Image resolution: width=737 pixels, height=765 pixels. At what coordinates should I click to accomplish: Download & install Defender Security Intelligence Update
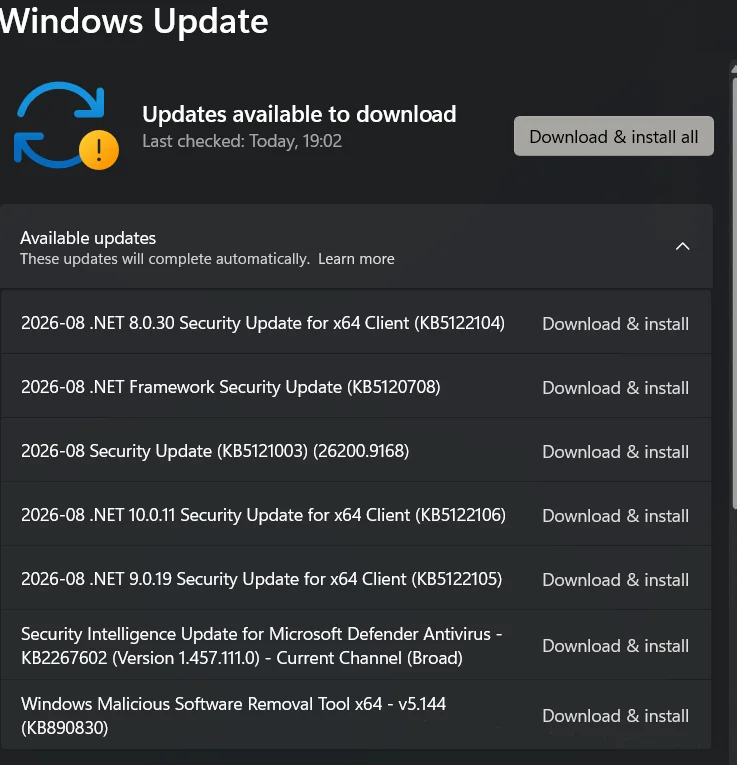click(x=616, y=645)
